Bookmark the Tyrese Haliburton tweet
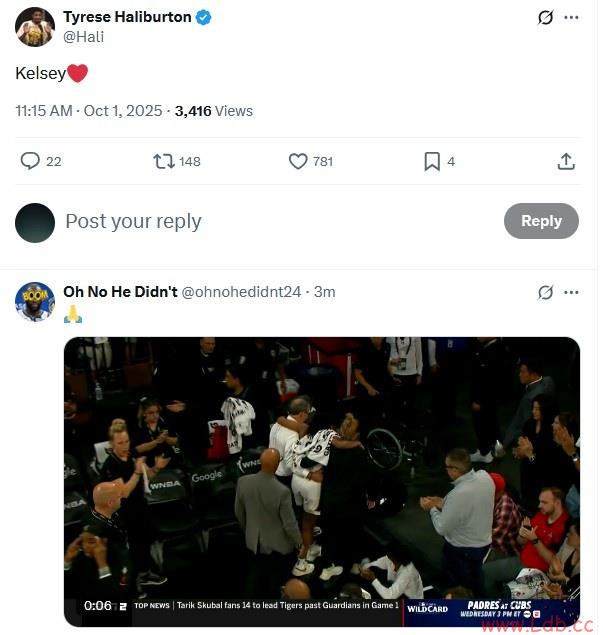Screen dimensions: 603x635 [432, 161]
